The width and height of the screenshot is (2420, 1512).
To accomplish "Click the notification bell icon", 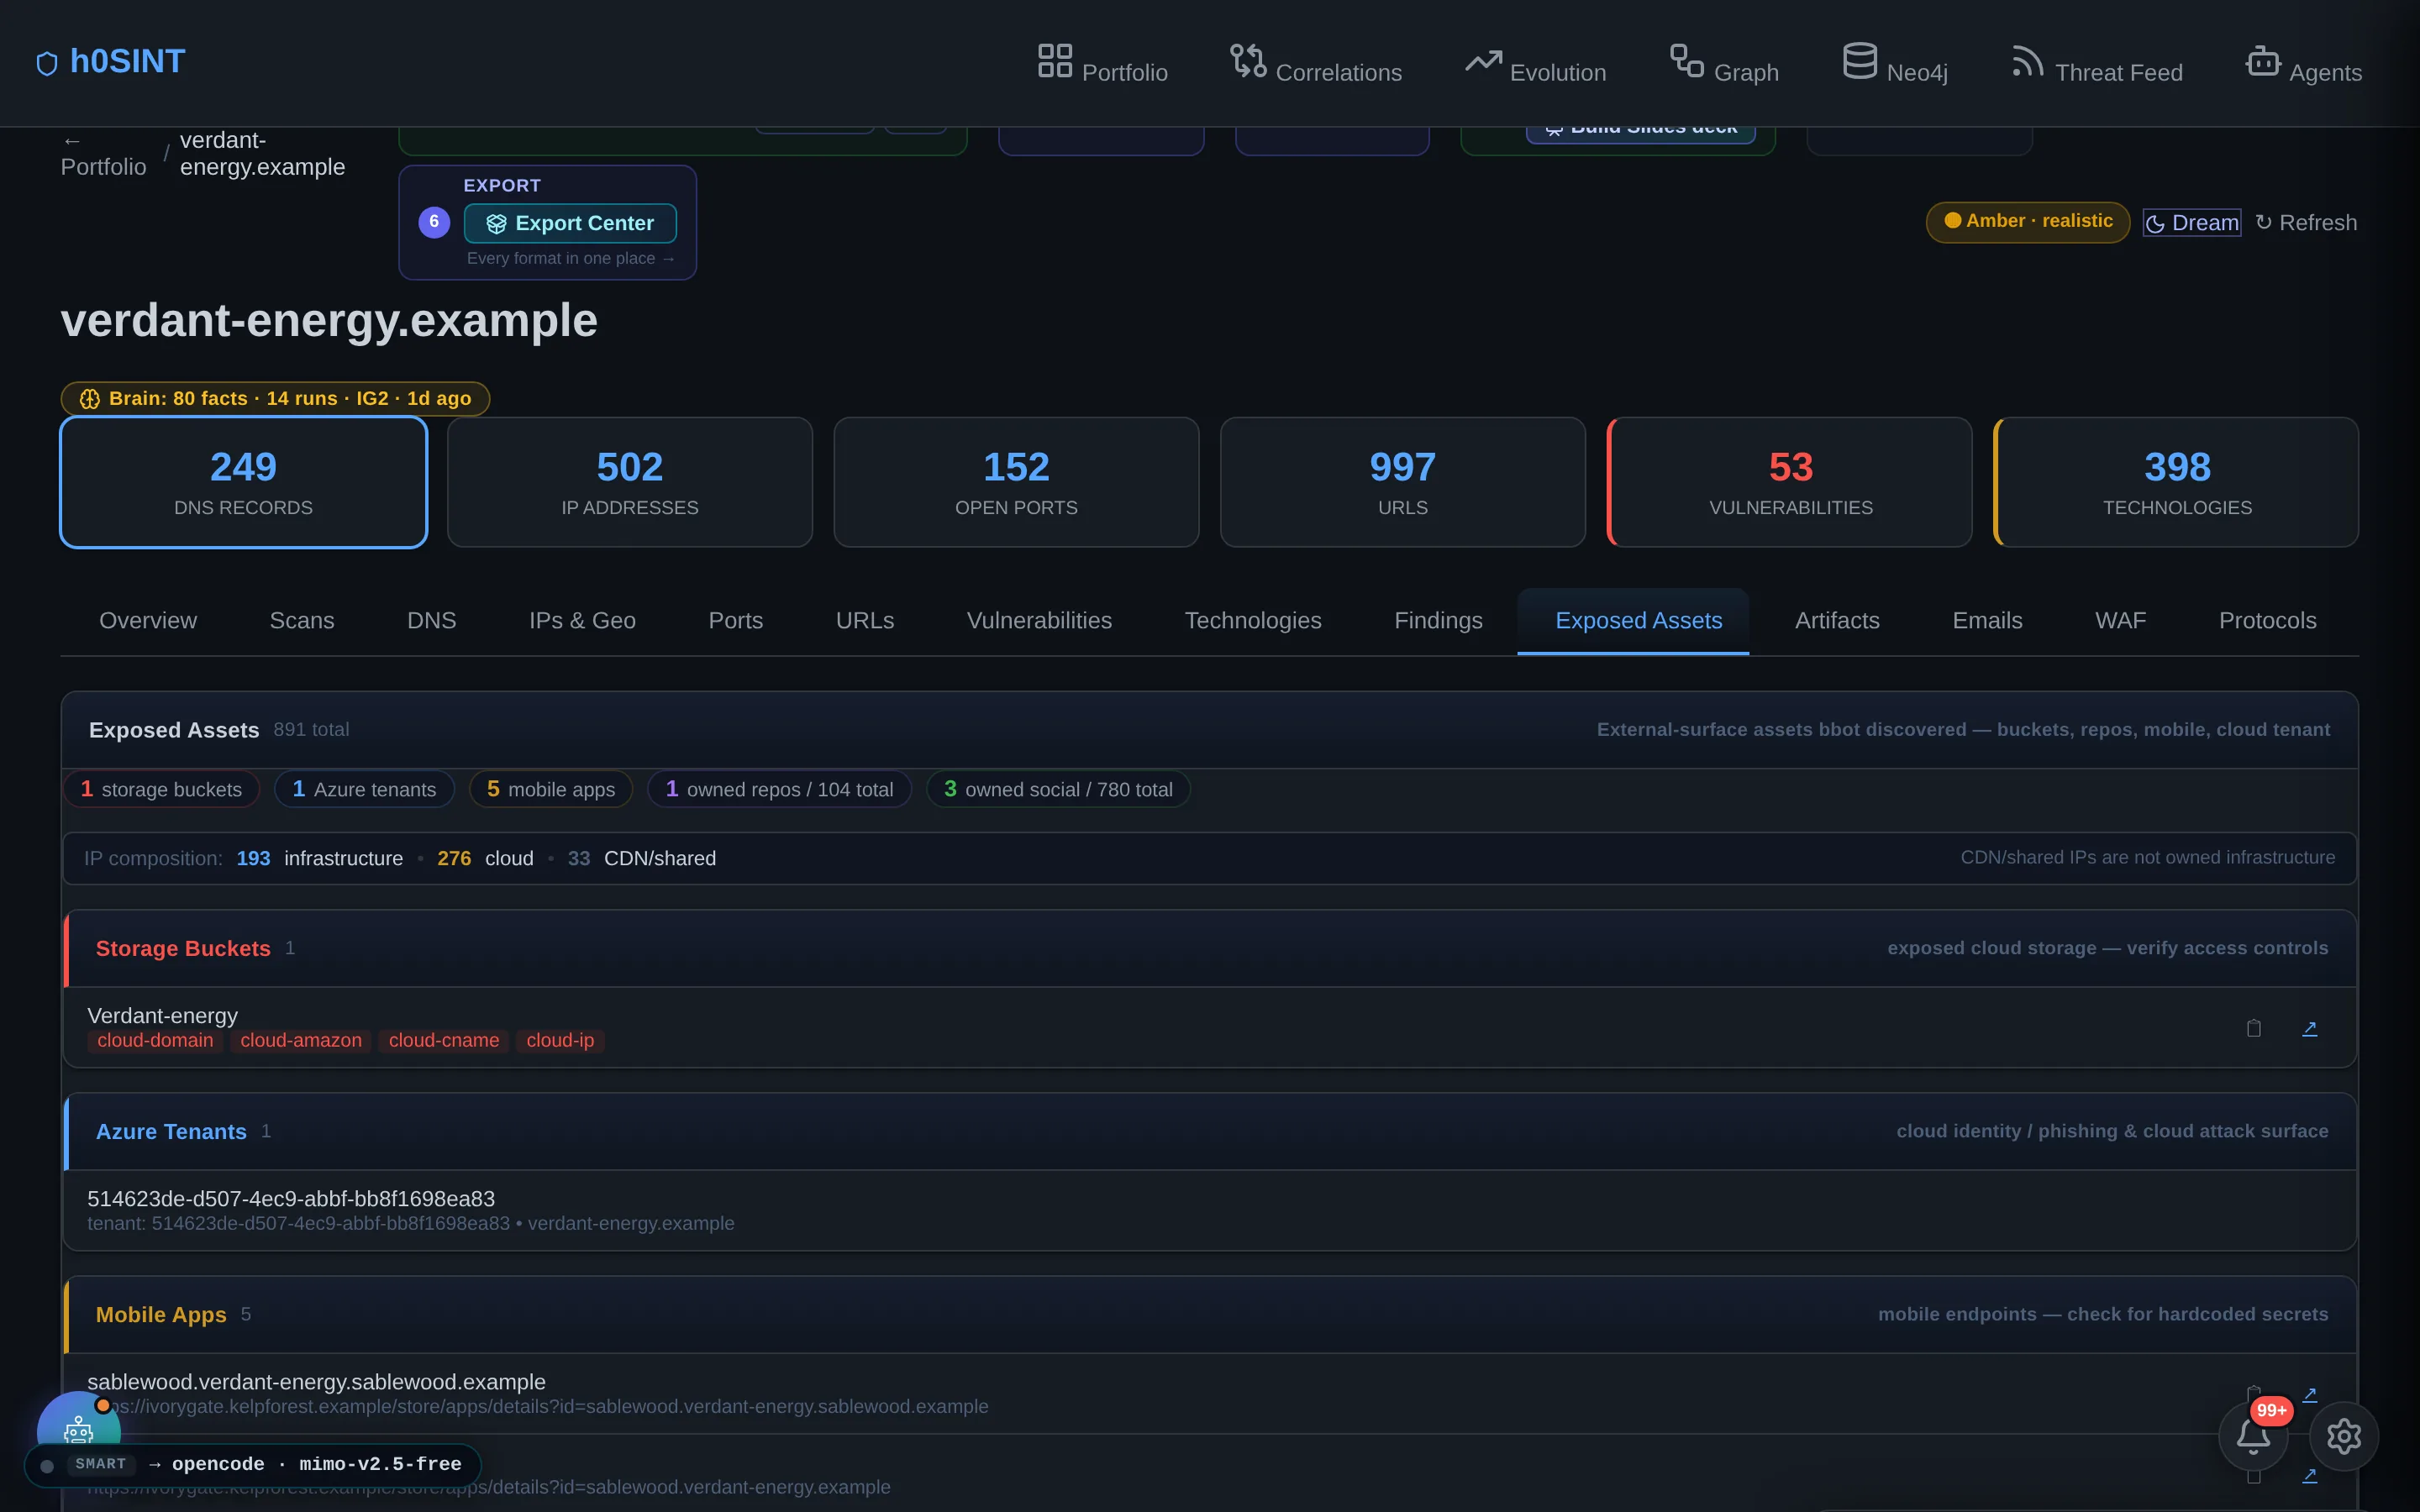I will point(2253,1436).
